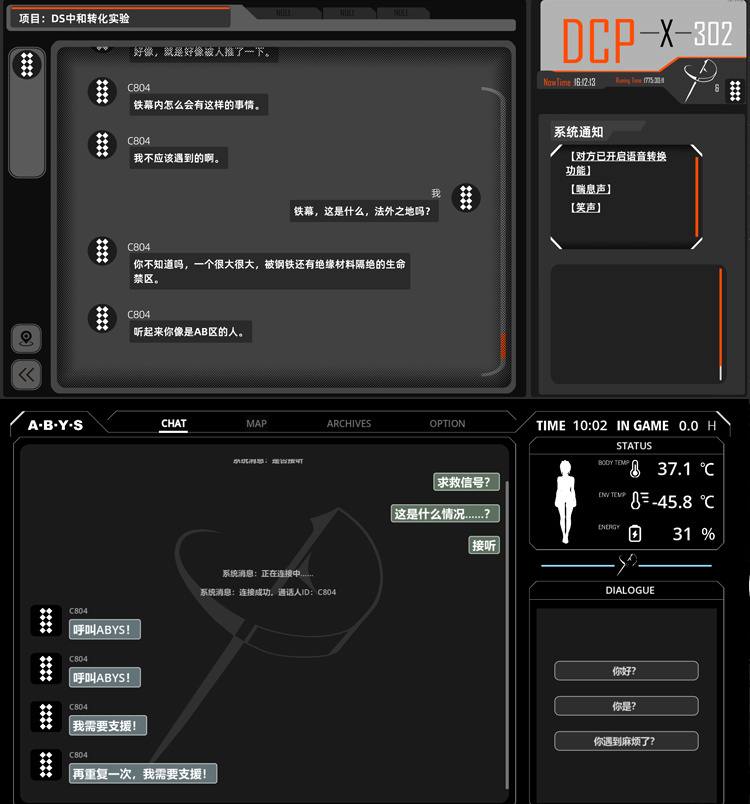Viewport: 750px width, 804px height.
Task: Click the 接听 reply bubble
Action: (484, 545)
